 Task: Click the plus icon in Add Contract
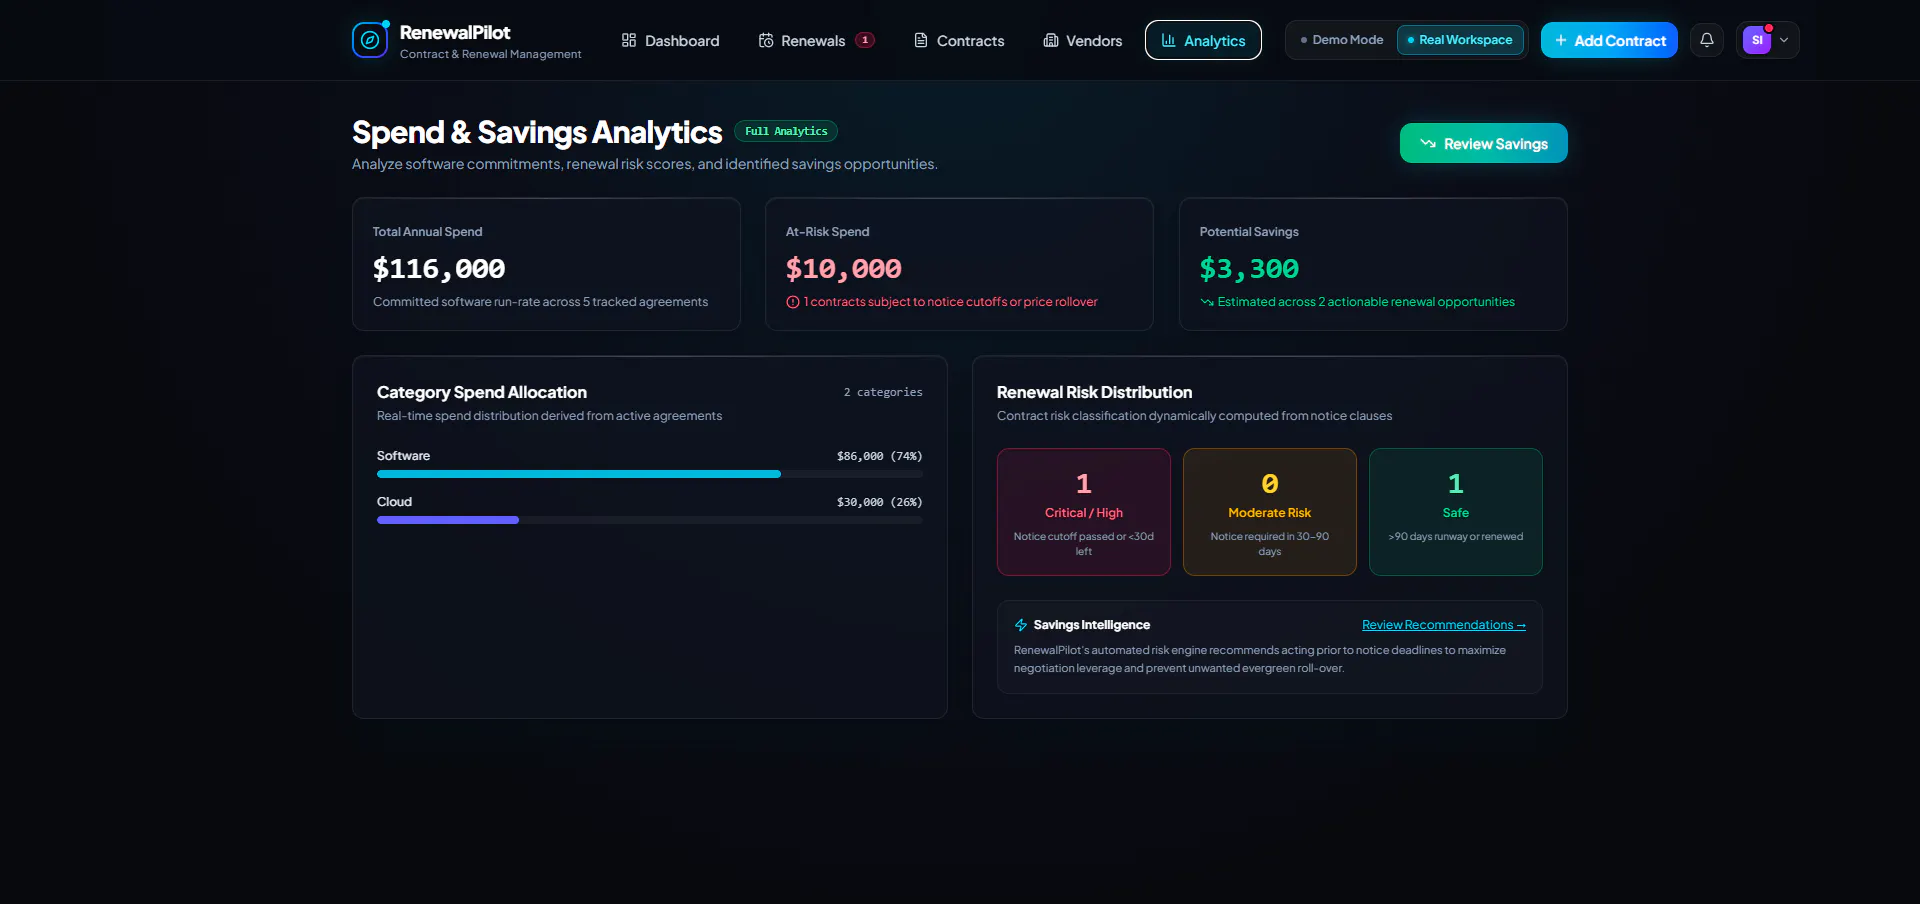click(1561, 40)
